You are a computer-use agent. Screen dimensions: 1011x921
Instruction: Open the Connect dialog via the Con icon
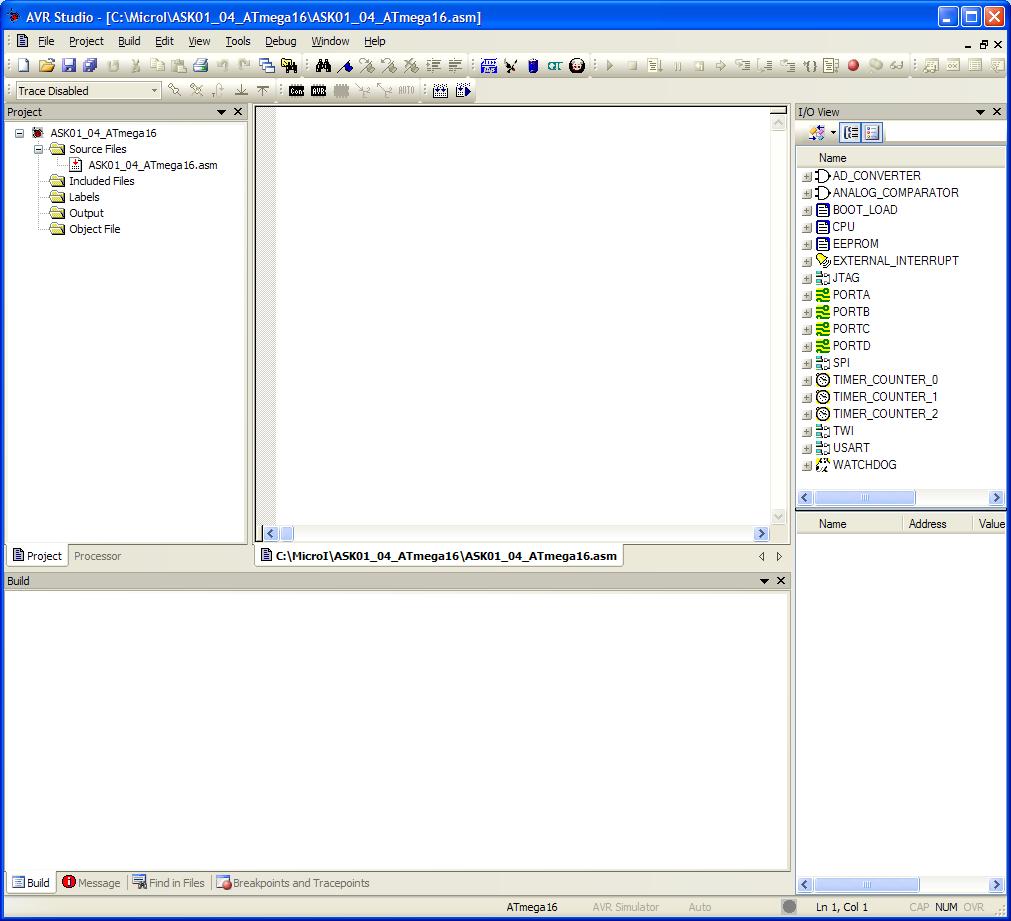pos(297,90)
